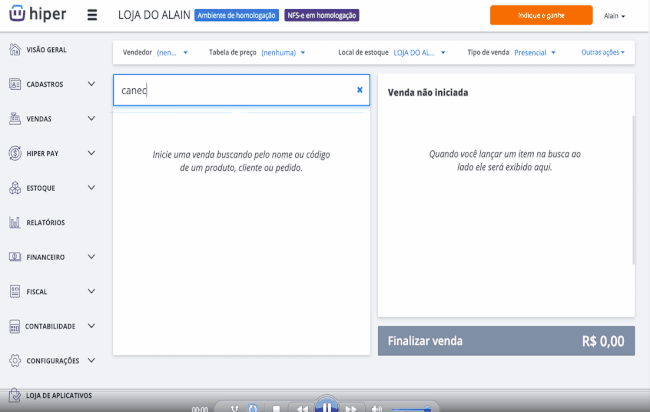650x412 pixels.
Task: Adjust the media player volume slider
Action: pos(410,409)
